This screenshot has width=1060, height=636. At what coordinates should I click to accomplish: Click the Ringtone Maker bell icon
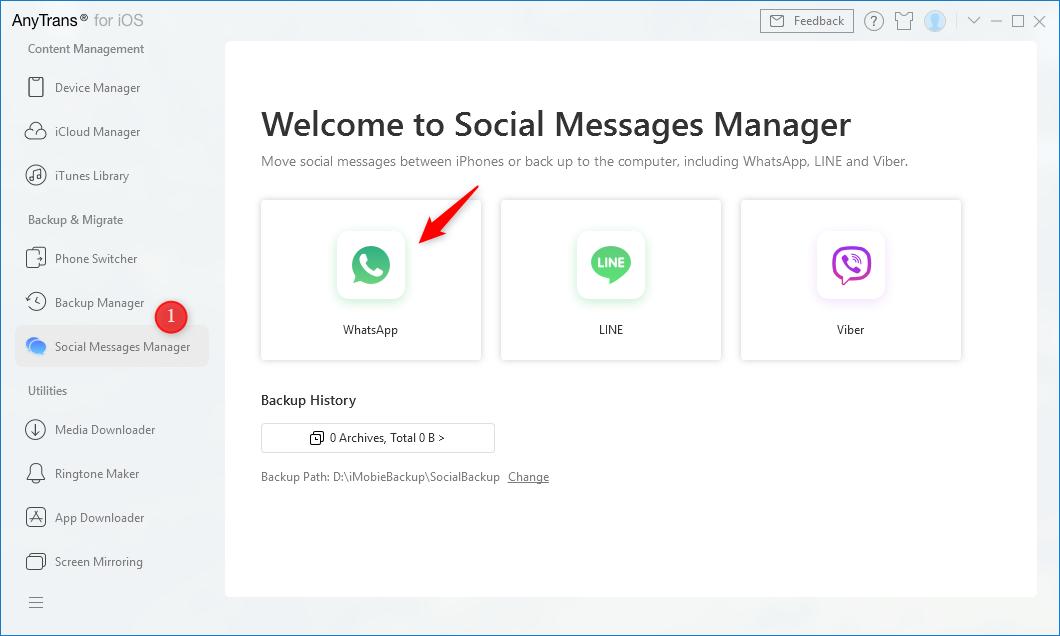click(x=36, y=473)
